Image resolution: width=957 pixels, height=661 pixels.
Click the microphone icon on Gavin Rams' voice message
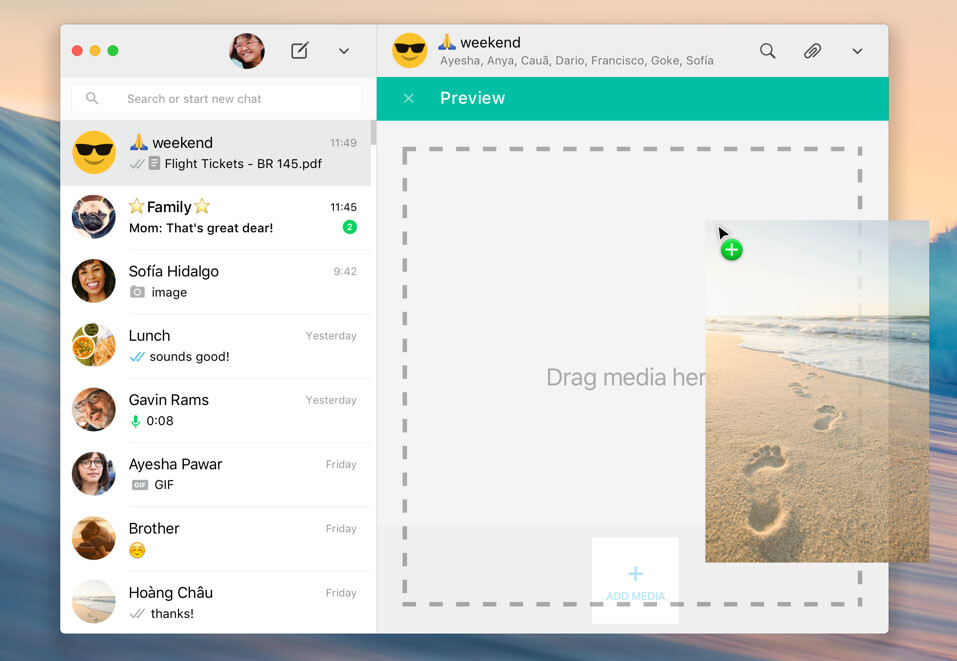click(134, 421)
